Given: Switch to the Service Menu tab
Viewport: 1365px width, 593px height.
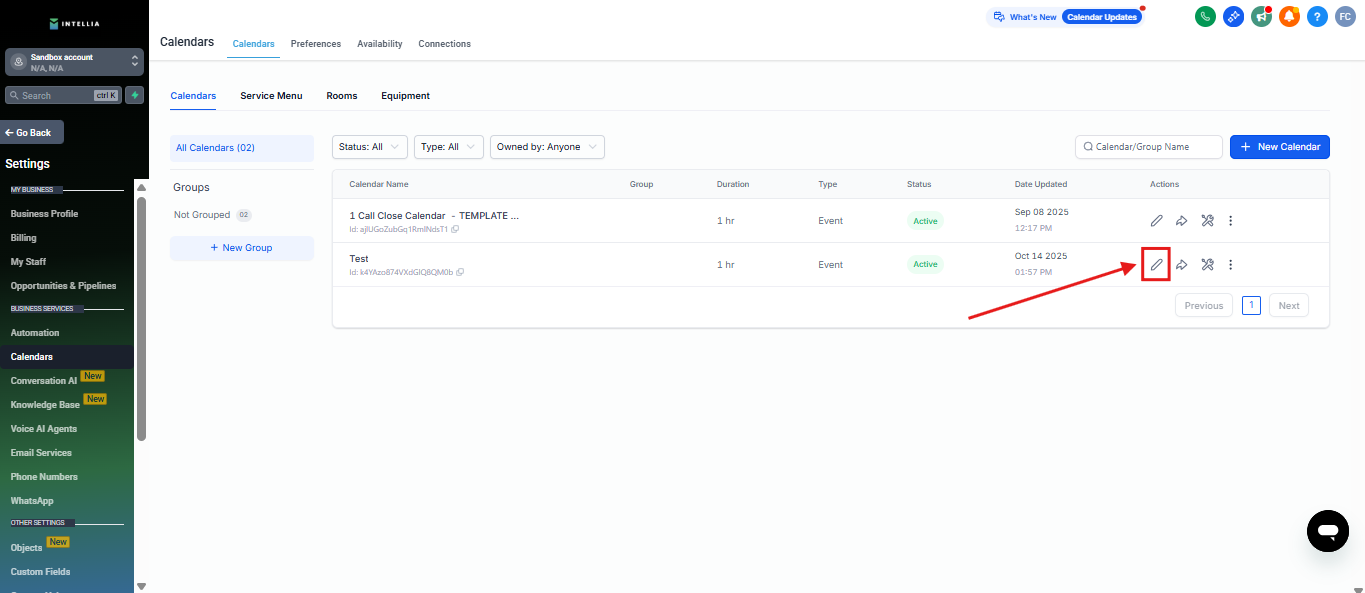Looking at the screenshot, I should [271, 96].
